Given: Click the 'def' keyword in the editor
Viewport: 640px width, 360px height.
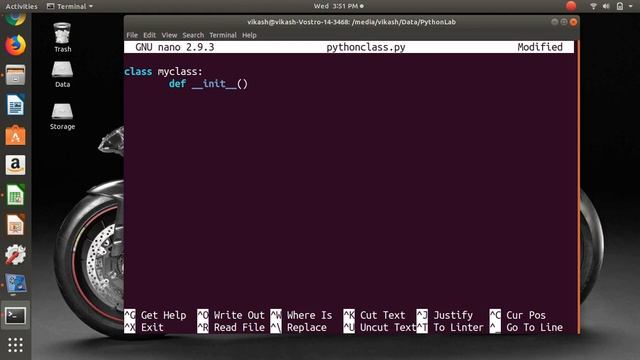Looking at the screenshot, I should tap(177, 84).
